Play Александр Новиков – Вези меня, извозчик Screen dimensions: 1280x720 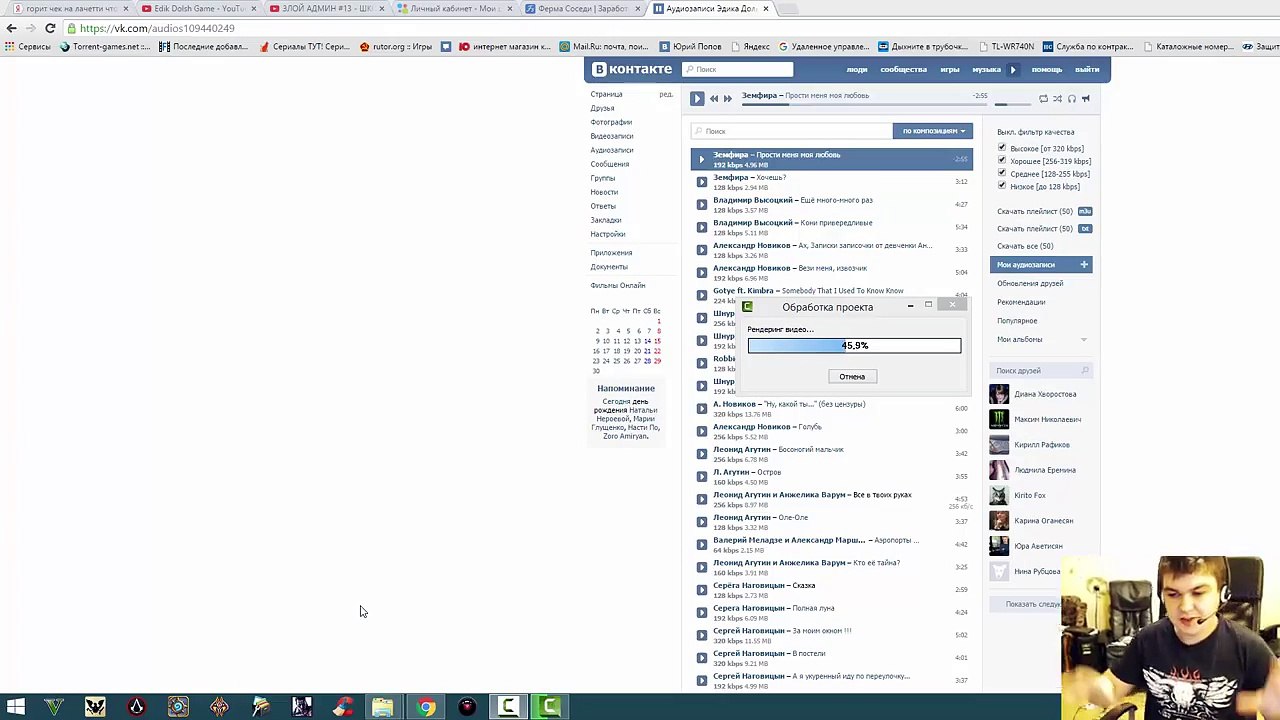701,272
